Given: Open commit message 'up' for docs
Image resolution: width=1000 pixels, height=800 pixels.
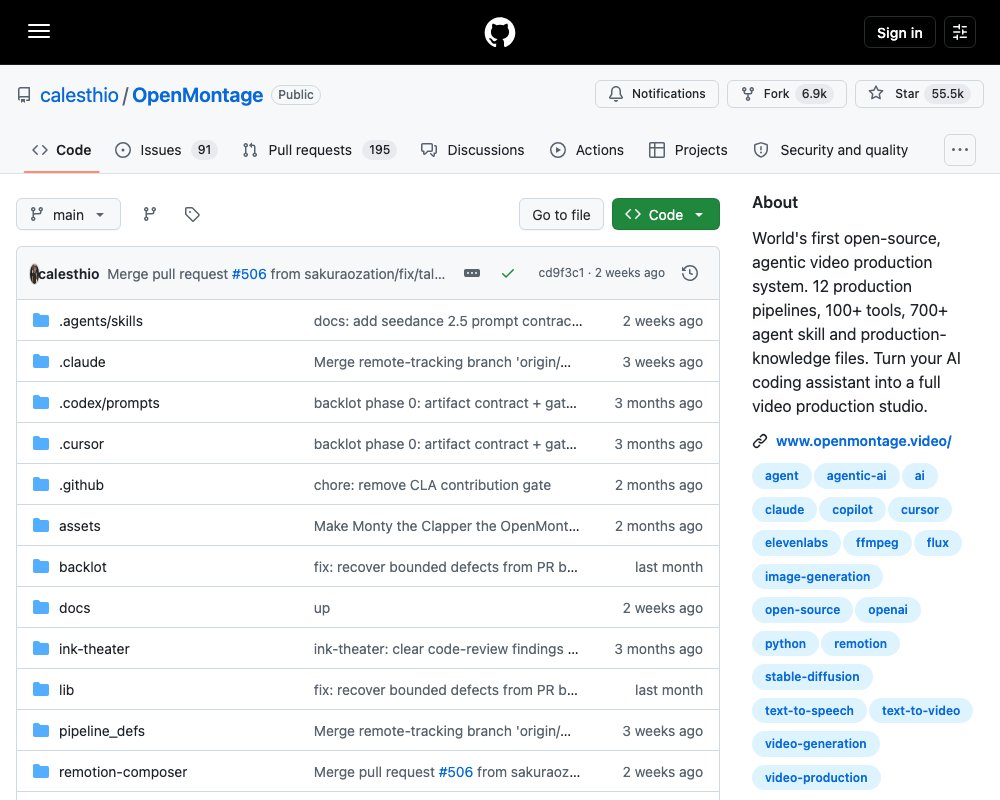Looking at the screenshot, I should (321, 608).
